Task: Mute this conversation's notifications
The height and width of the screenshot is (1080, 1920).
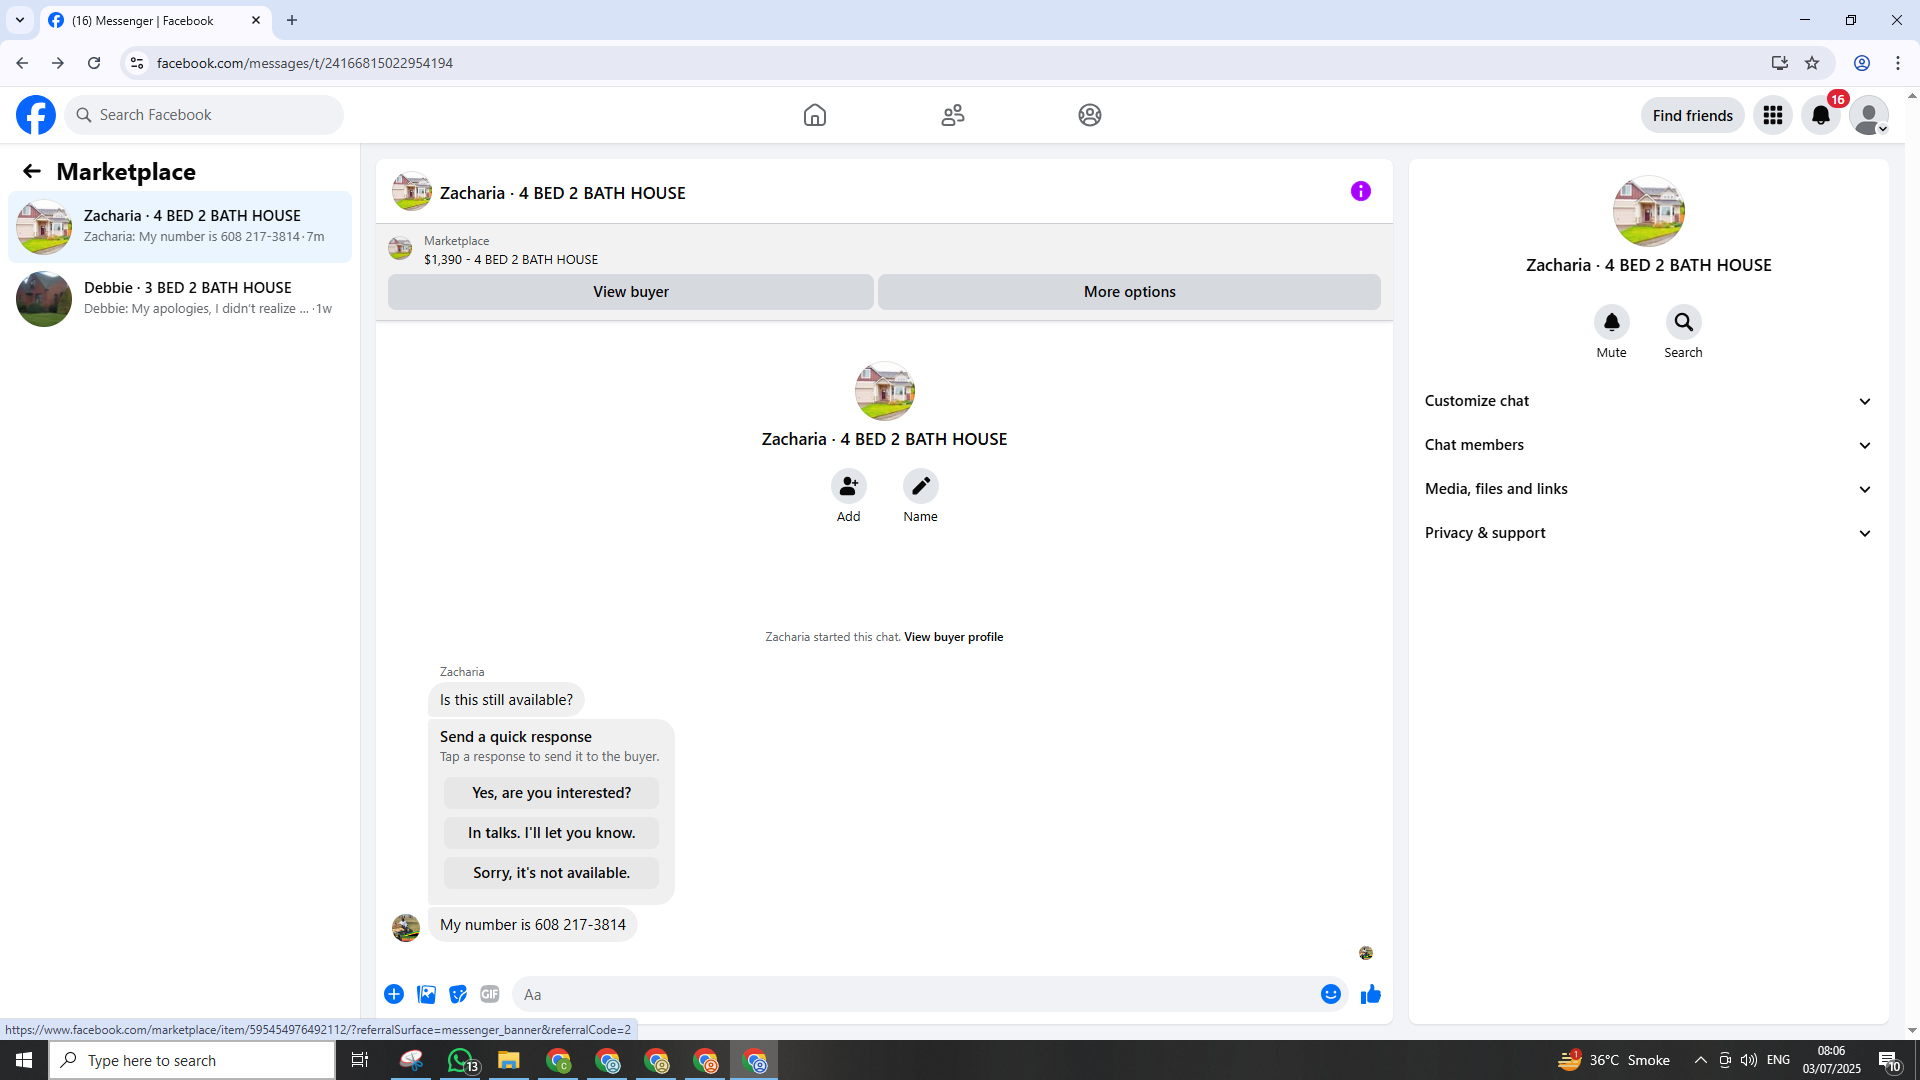Action: 1611,322
